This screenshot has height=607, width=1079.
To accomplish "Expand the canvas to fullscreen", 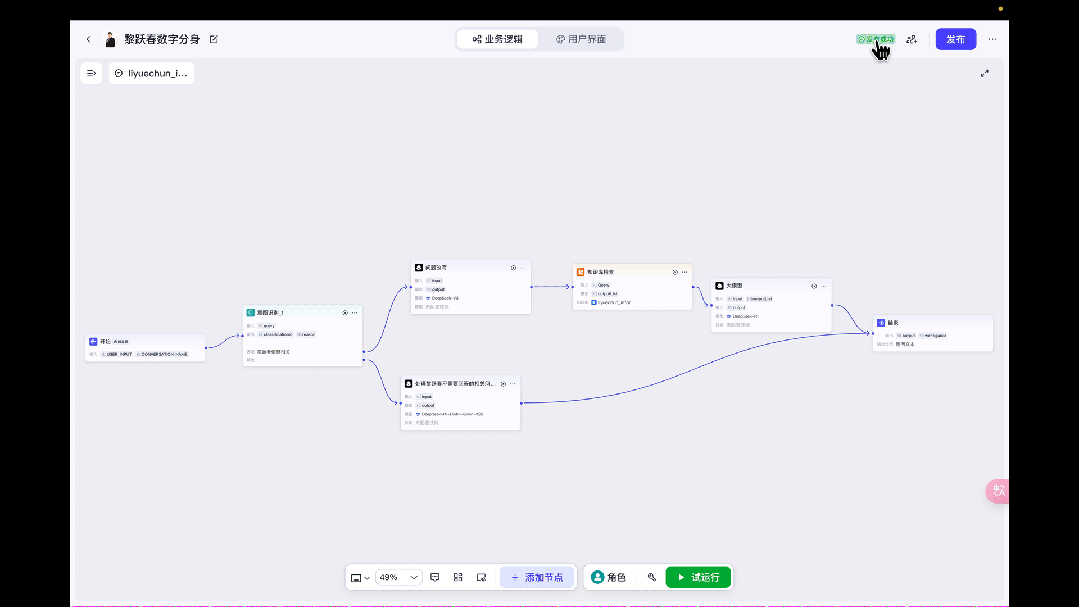I will [985, 73].
